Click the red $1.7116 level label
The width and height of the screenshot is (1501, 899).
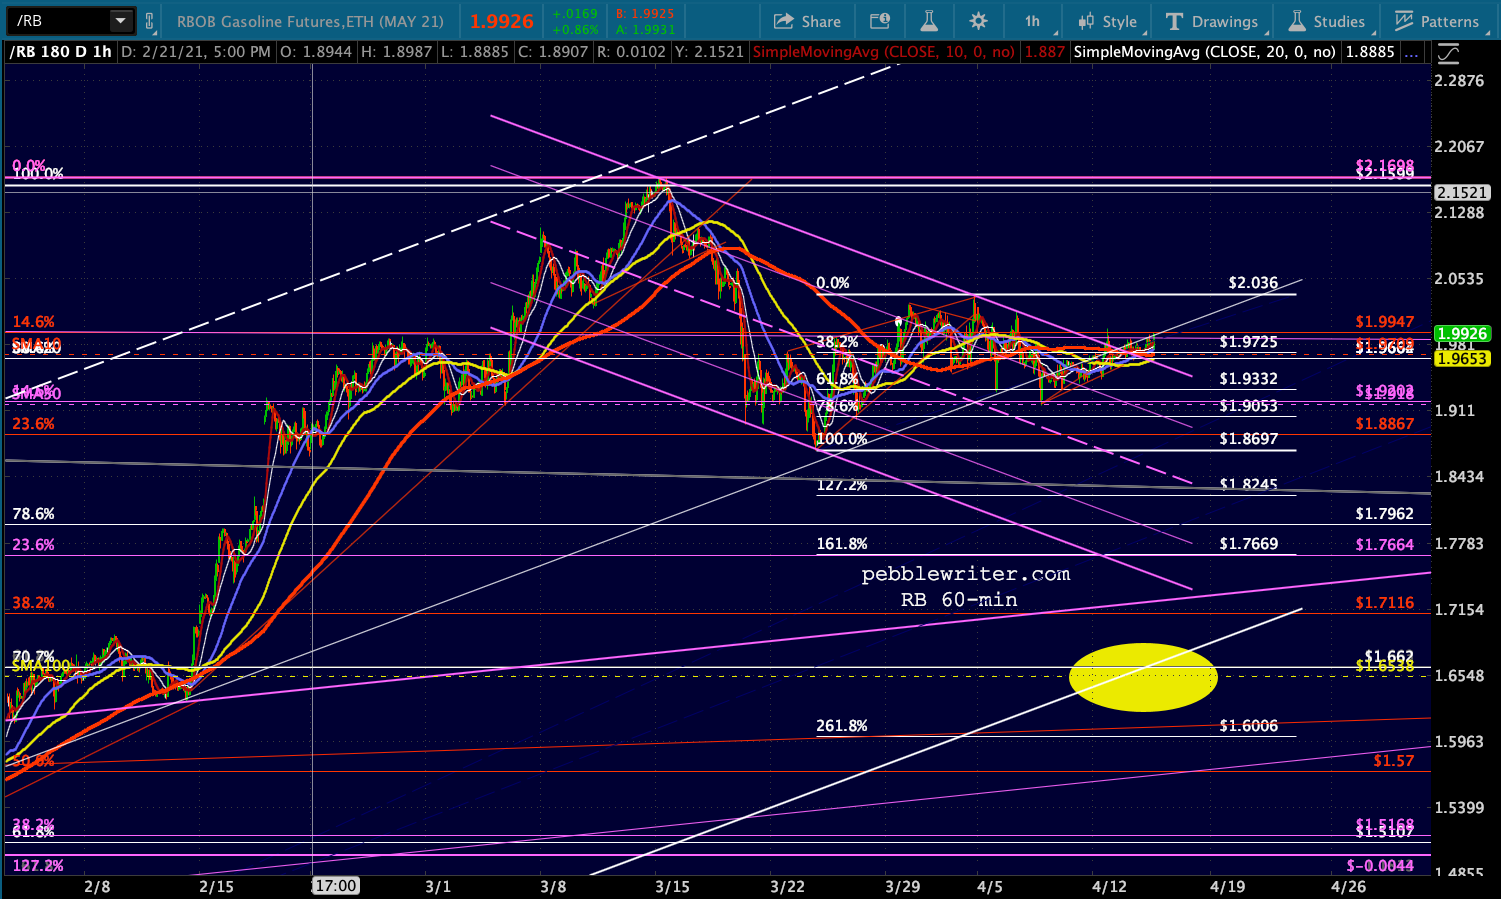pyautogui.click(x=1385, y=603)
